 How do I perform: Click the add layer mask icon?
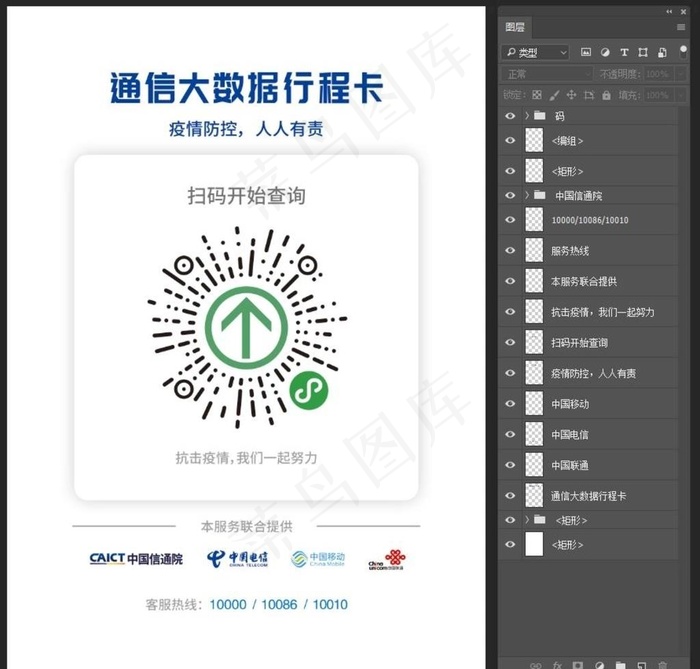tap(578, 665)
